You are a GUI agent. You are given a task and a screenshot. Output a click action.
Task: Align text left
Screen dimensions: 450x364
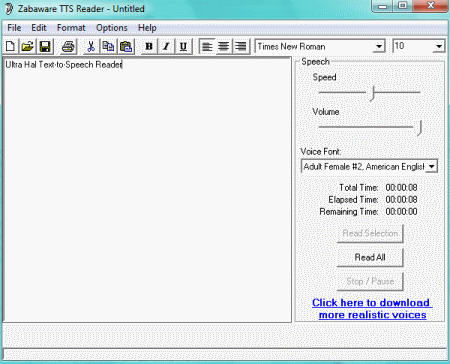[207, 47]
